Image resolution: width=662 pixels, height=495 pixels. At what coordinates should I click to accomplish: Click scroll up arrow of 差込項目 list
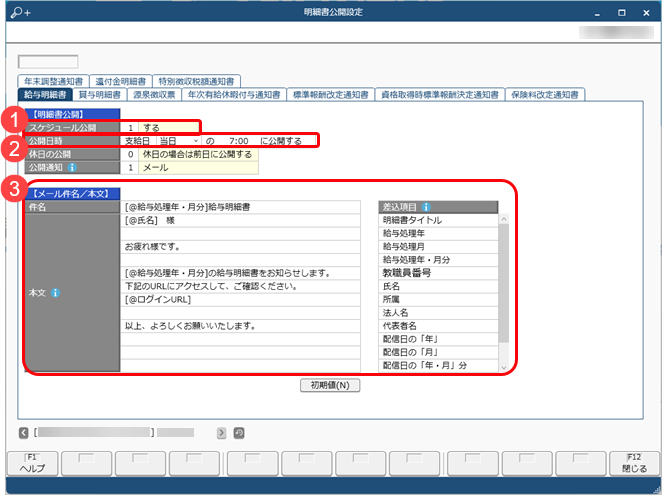pyautogui.click(x=504, y=219)
